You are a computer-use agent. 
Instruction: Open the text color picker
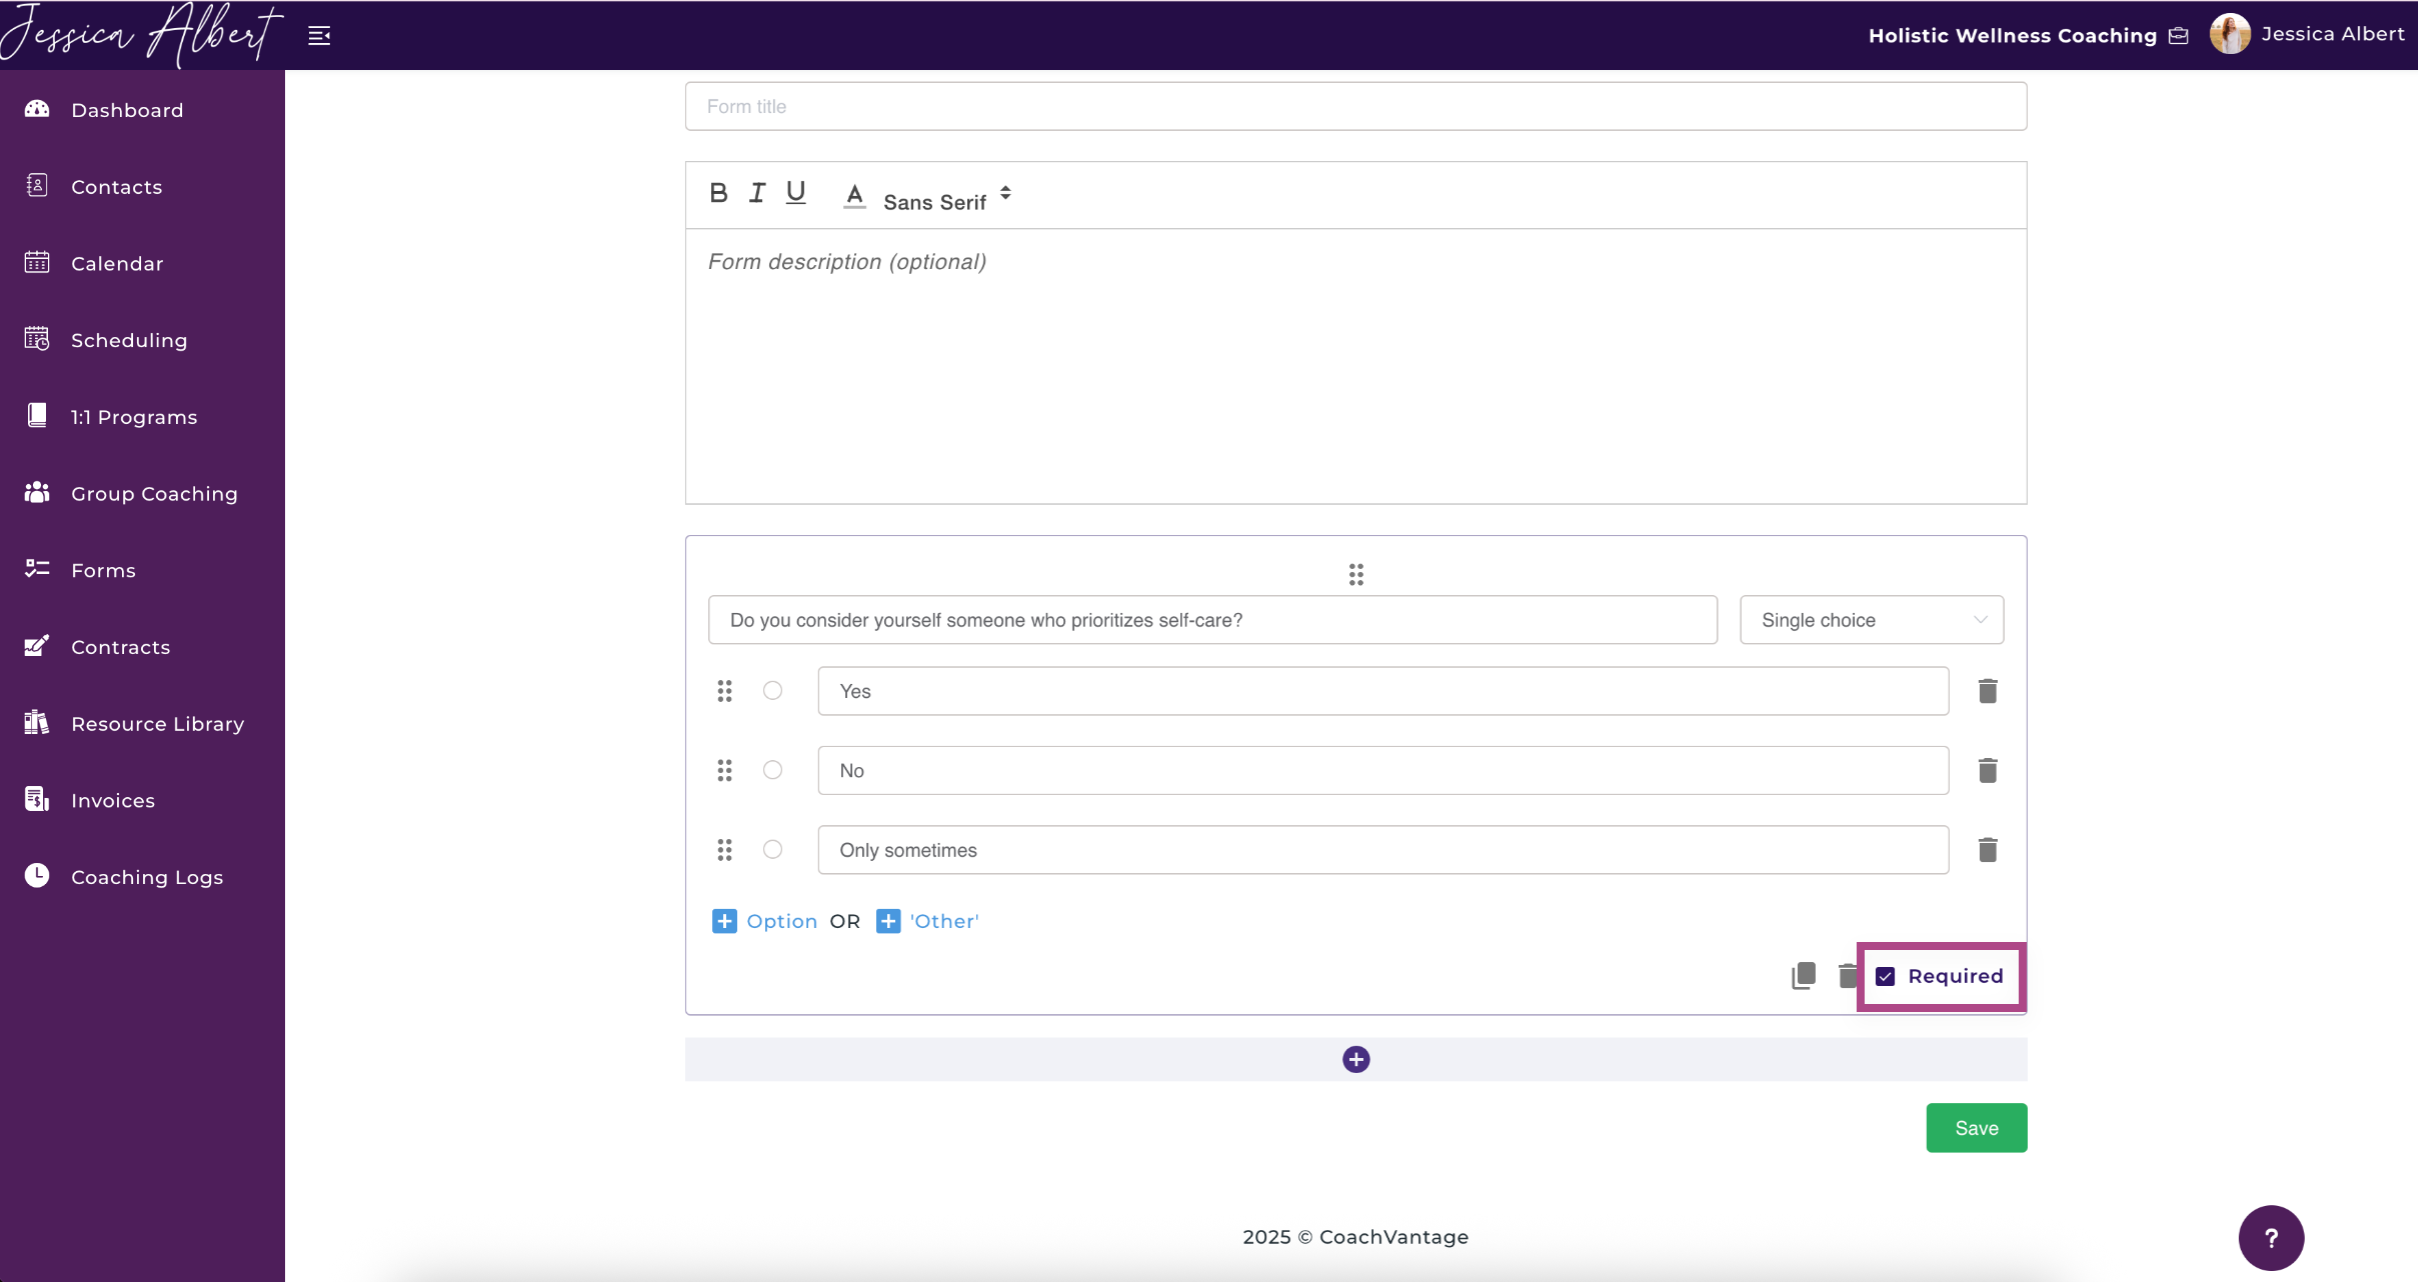tap(854, 195)
